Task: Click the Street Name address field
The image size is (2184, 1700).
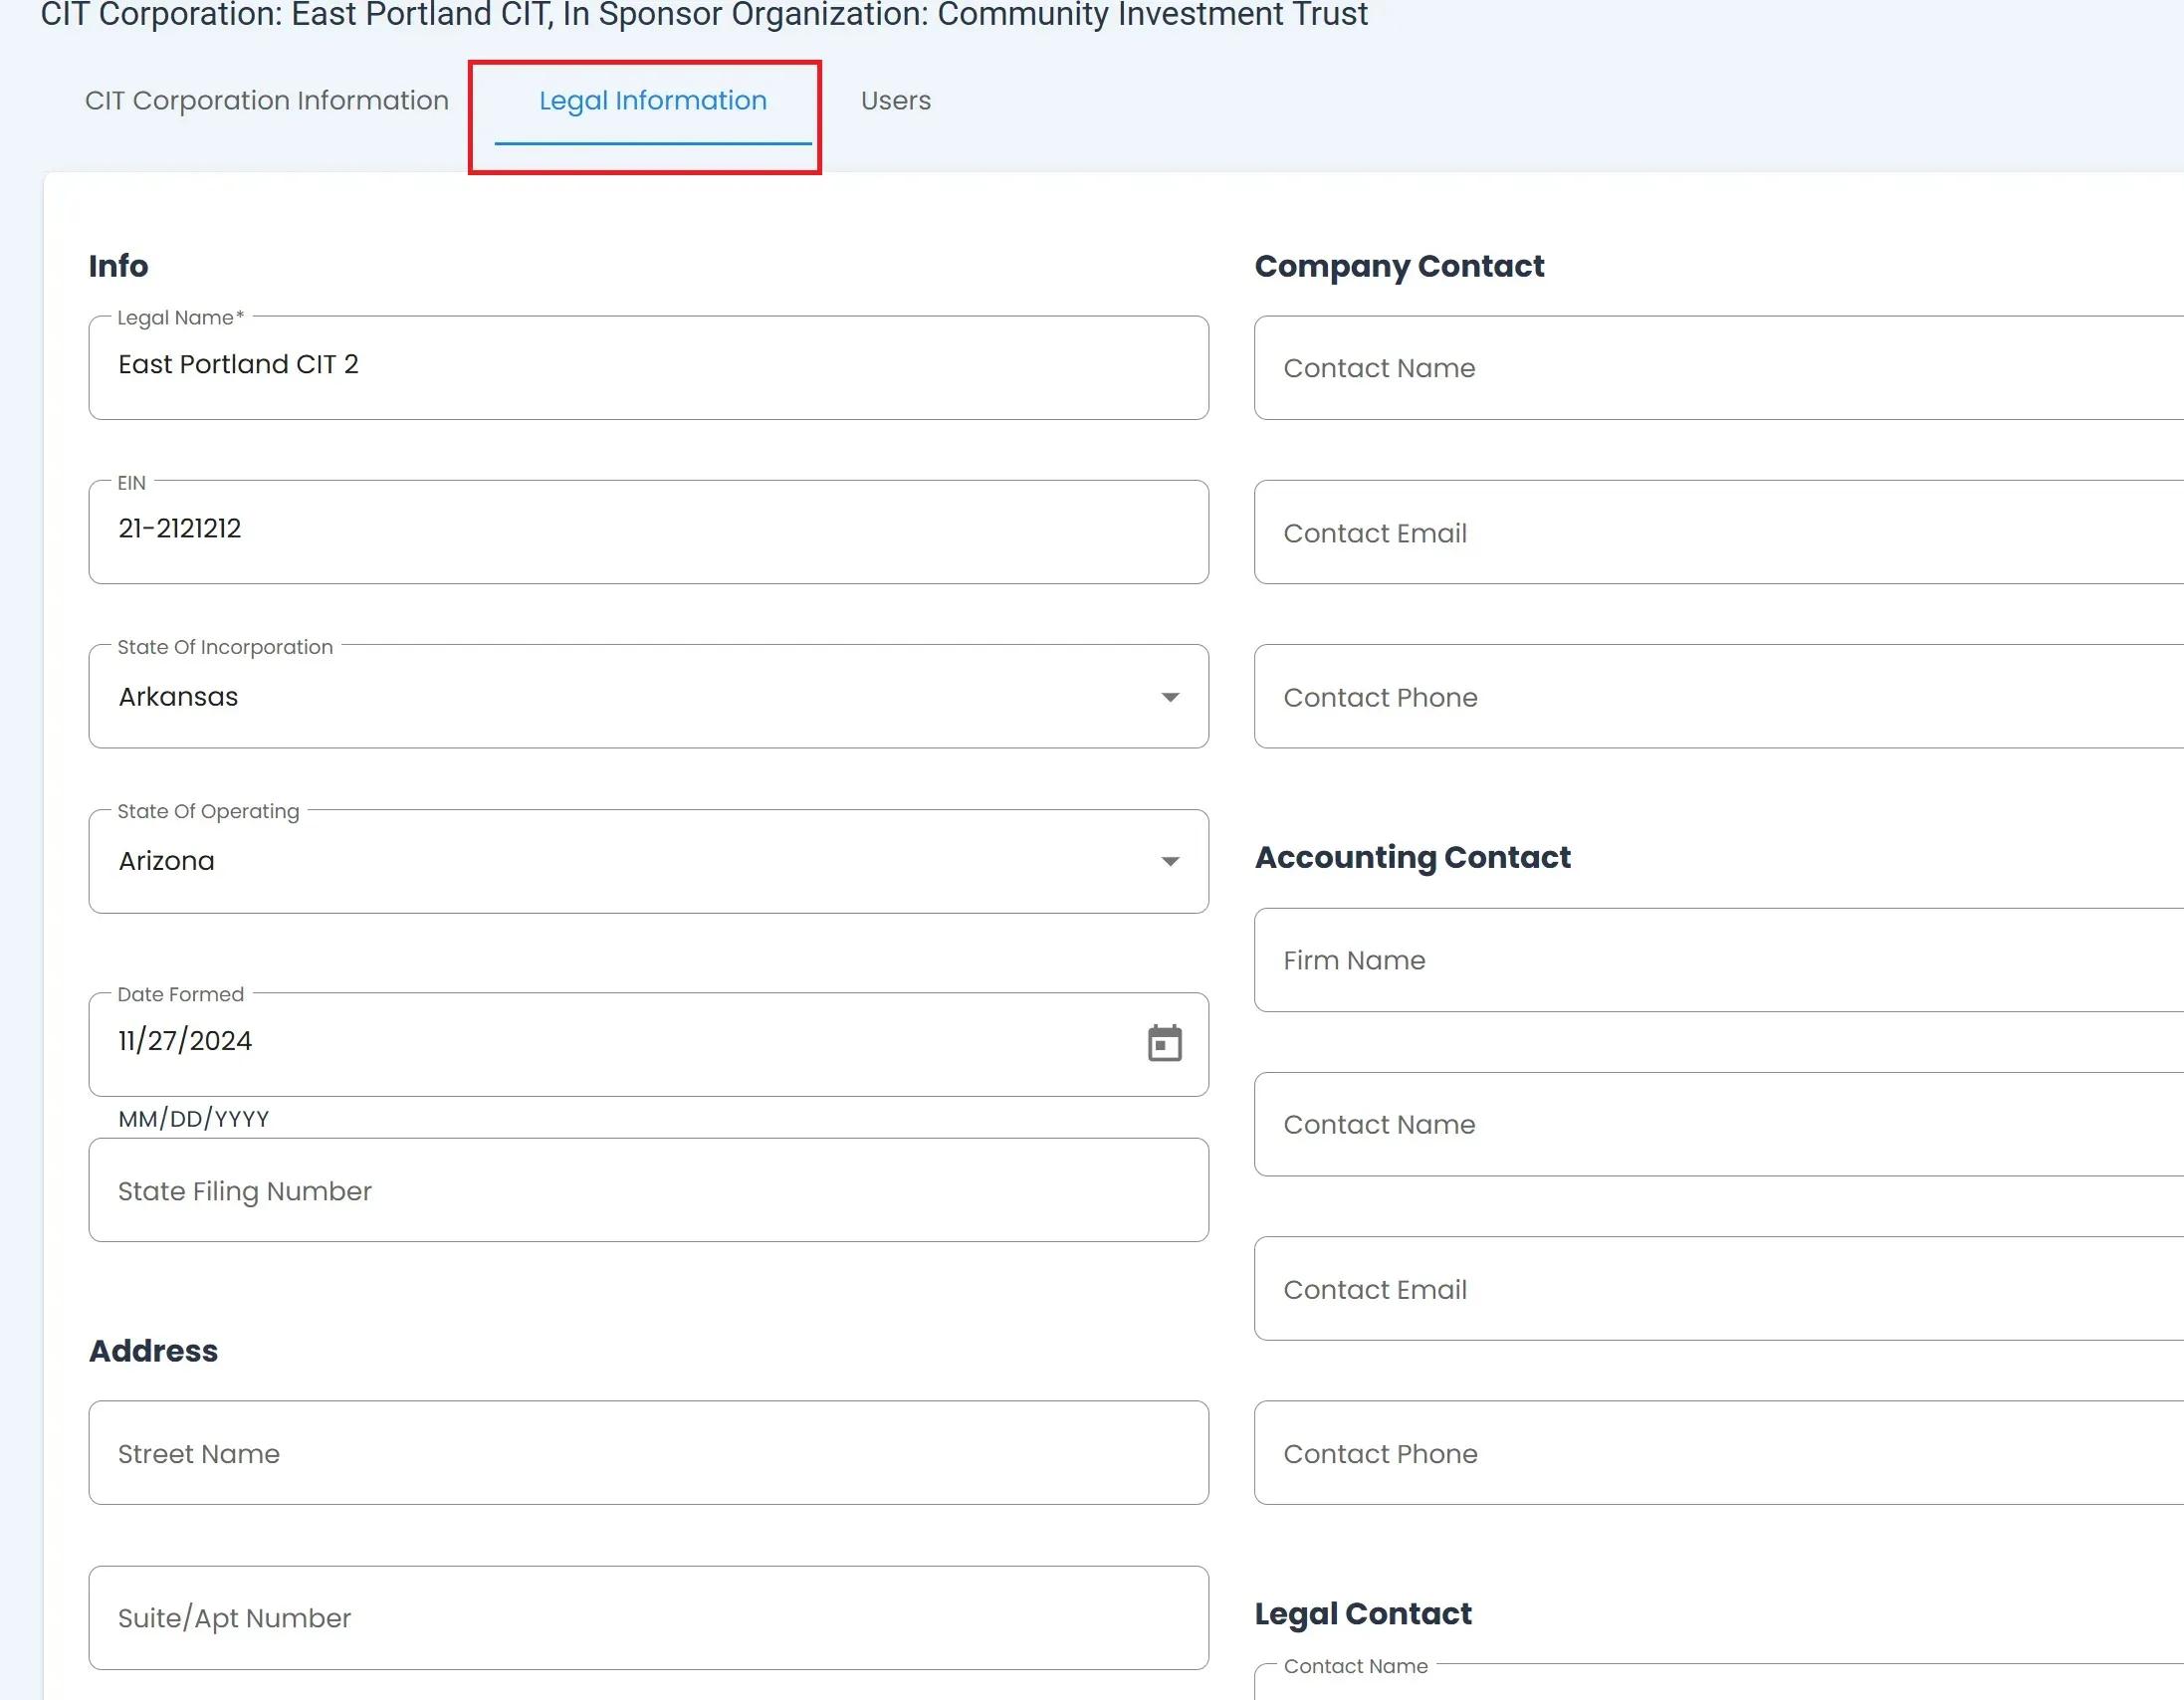Action: [x=648, y=1453]
